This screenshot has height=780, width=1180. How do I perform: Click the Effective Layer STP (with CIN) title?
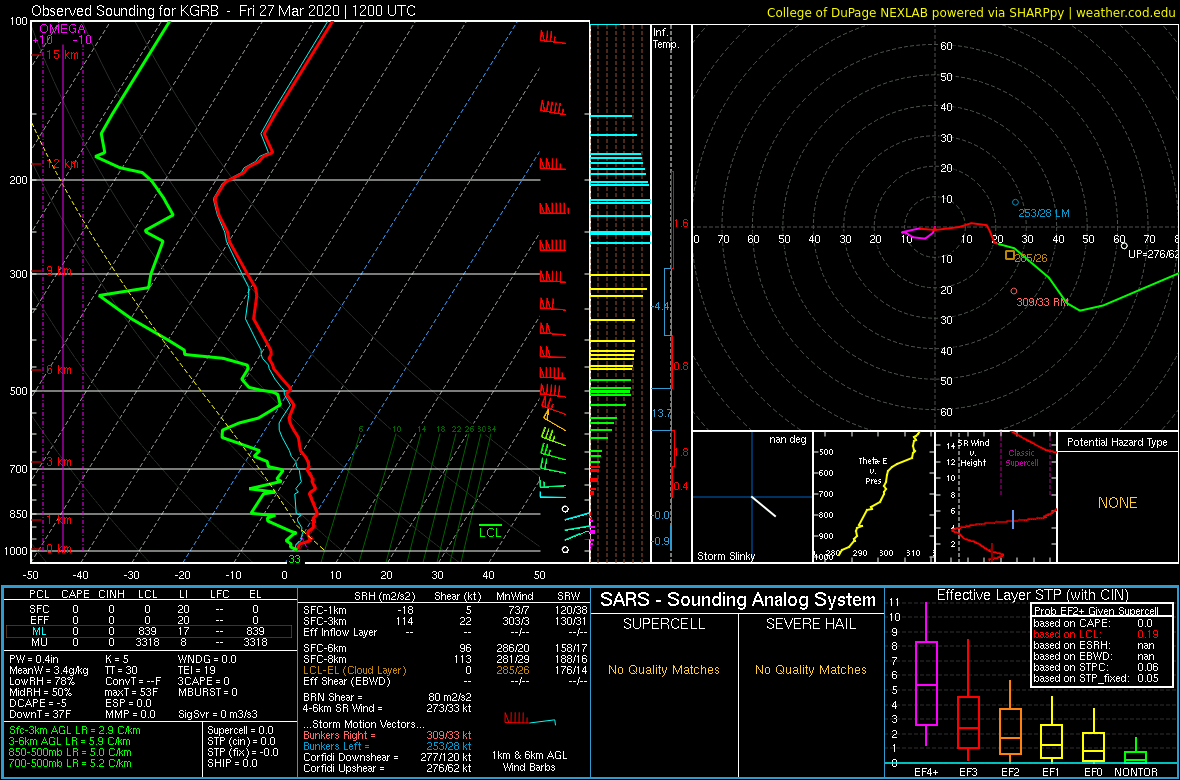coord(1031,596)
